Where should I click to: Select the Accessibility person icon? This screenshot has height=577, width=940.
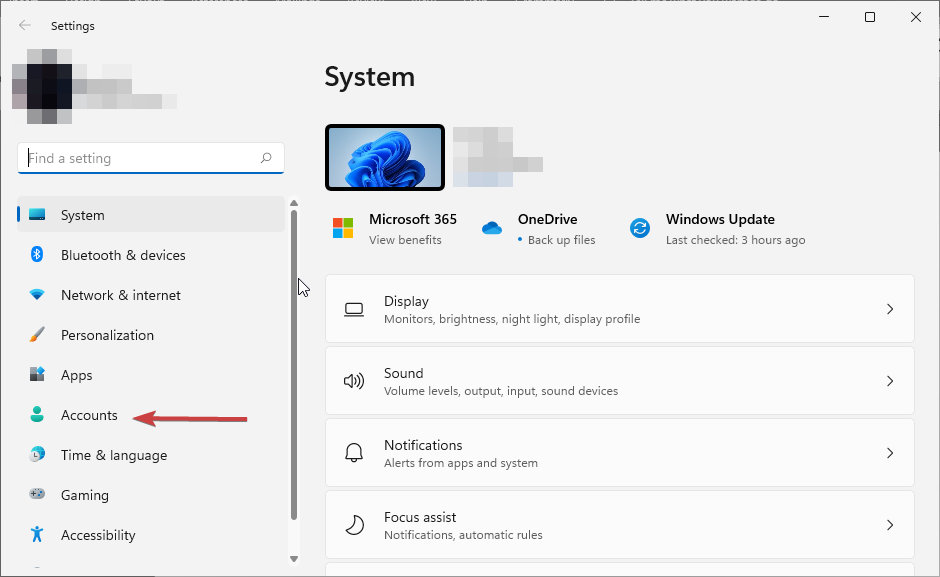pyautogui.click(x=38, y=535)
